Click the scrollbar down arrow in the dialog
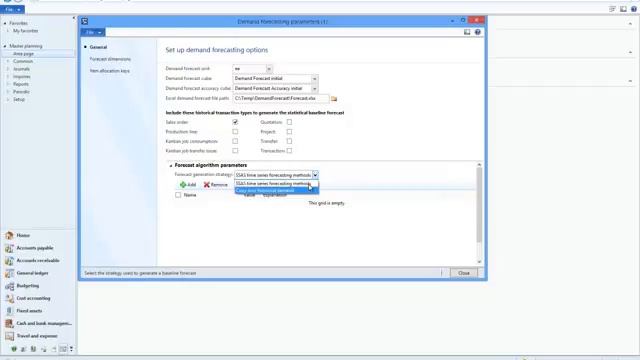640x360 pixels. coord(479,262)
